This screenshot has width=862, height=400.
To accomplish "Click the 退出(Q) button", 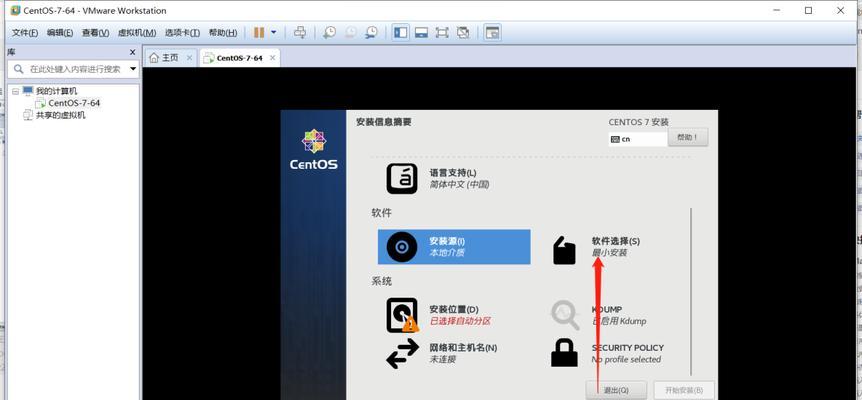I will point(616,390).
